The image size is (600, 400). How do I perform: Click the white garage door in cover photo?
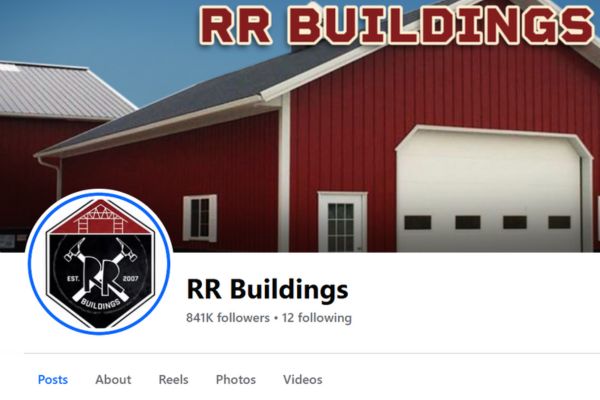494,189
